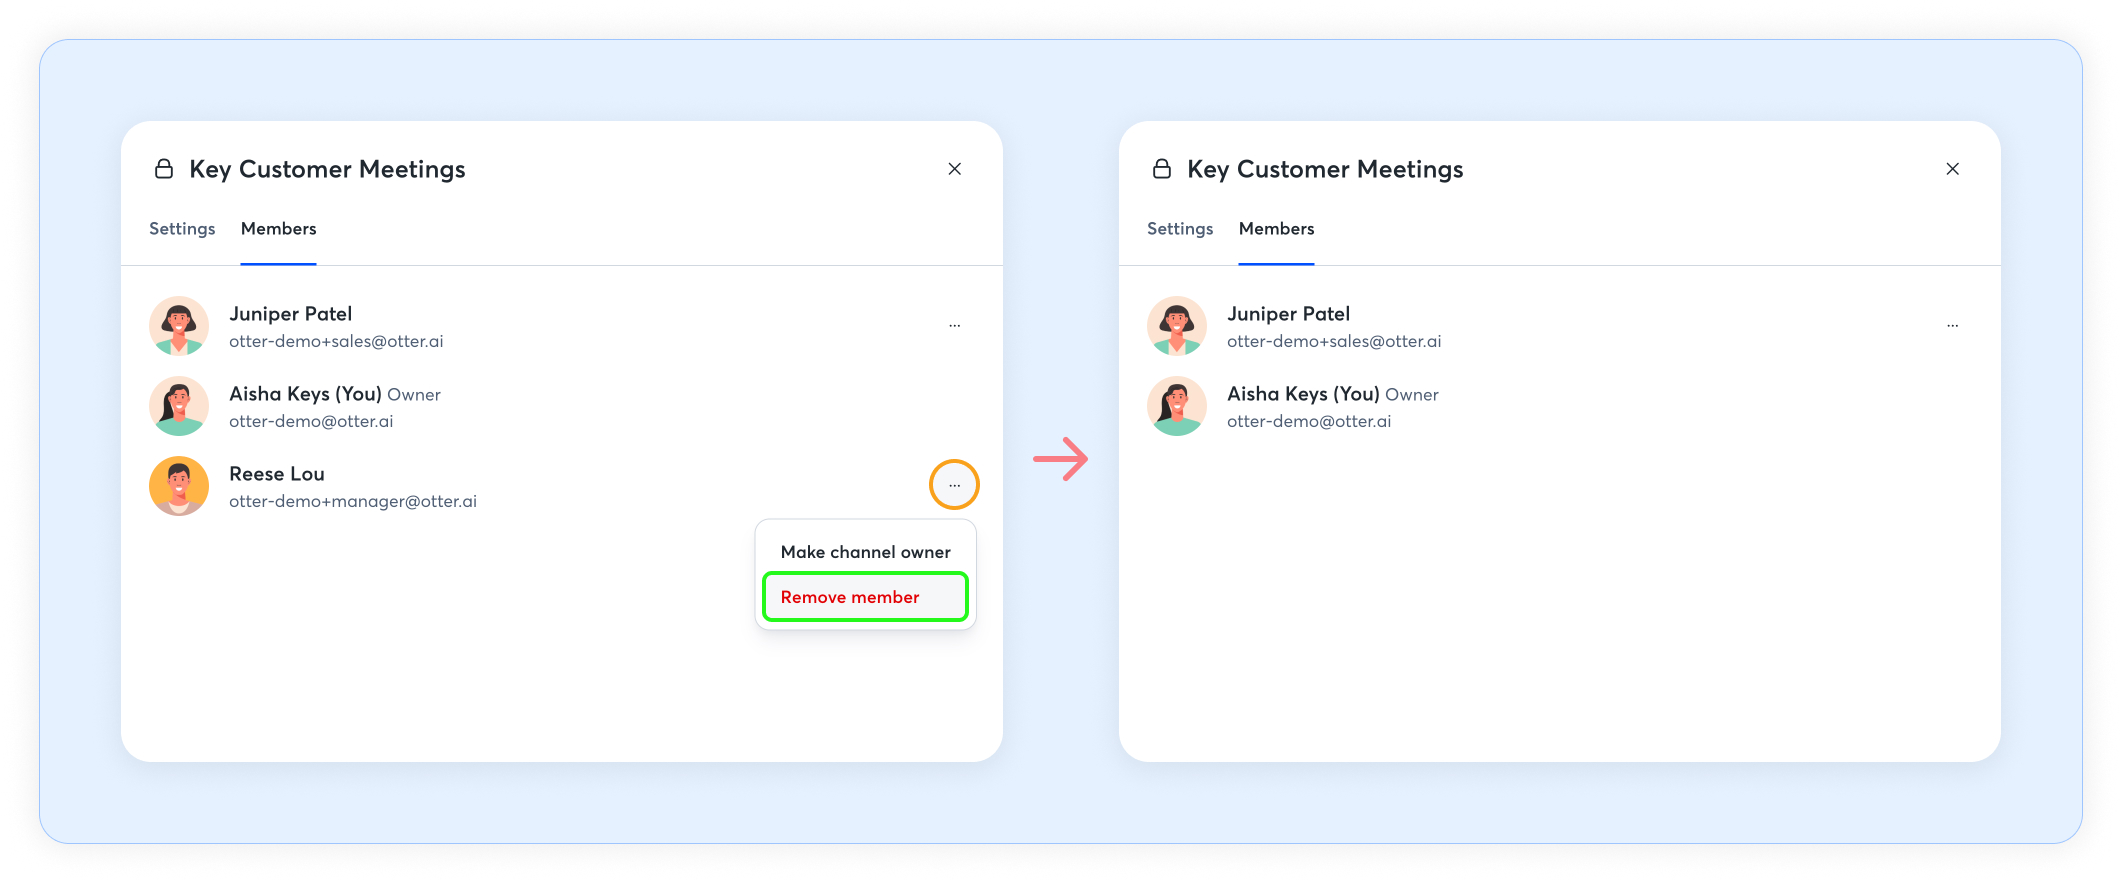Viewport: 2122px width, 883px height.
Task: Select Members tab in right dialog
Action: point(1276,229)
